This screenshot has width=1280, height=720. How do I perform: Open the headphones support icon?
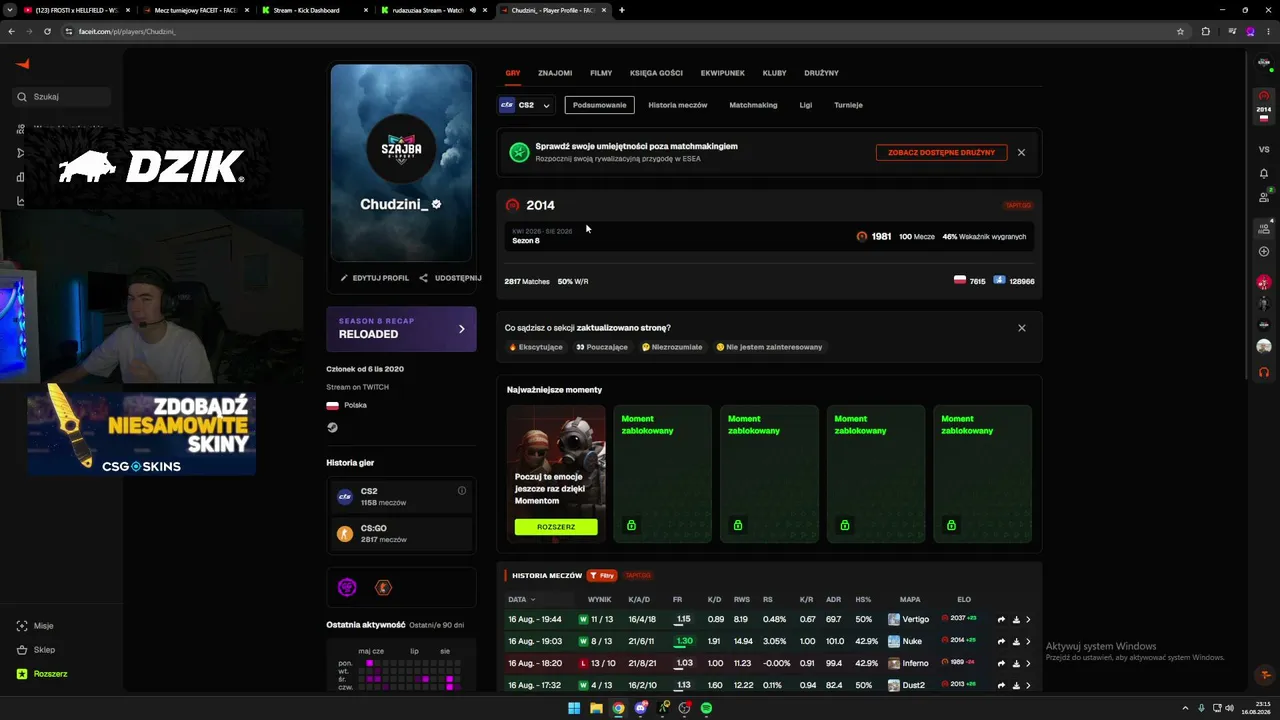pos(1264,372)
